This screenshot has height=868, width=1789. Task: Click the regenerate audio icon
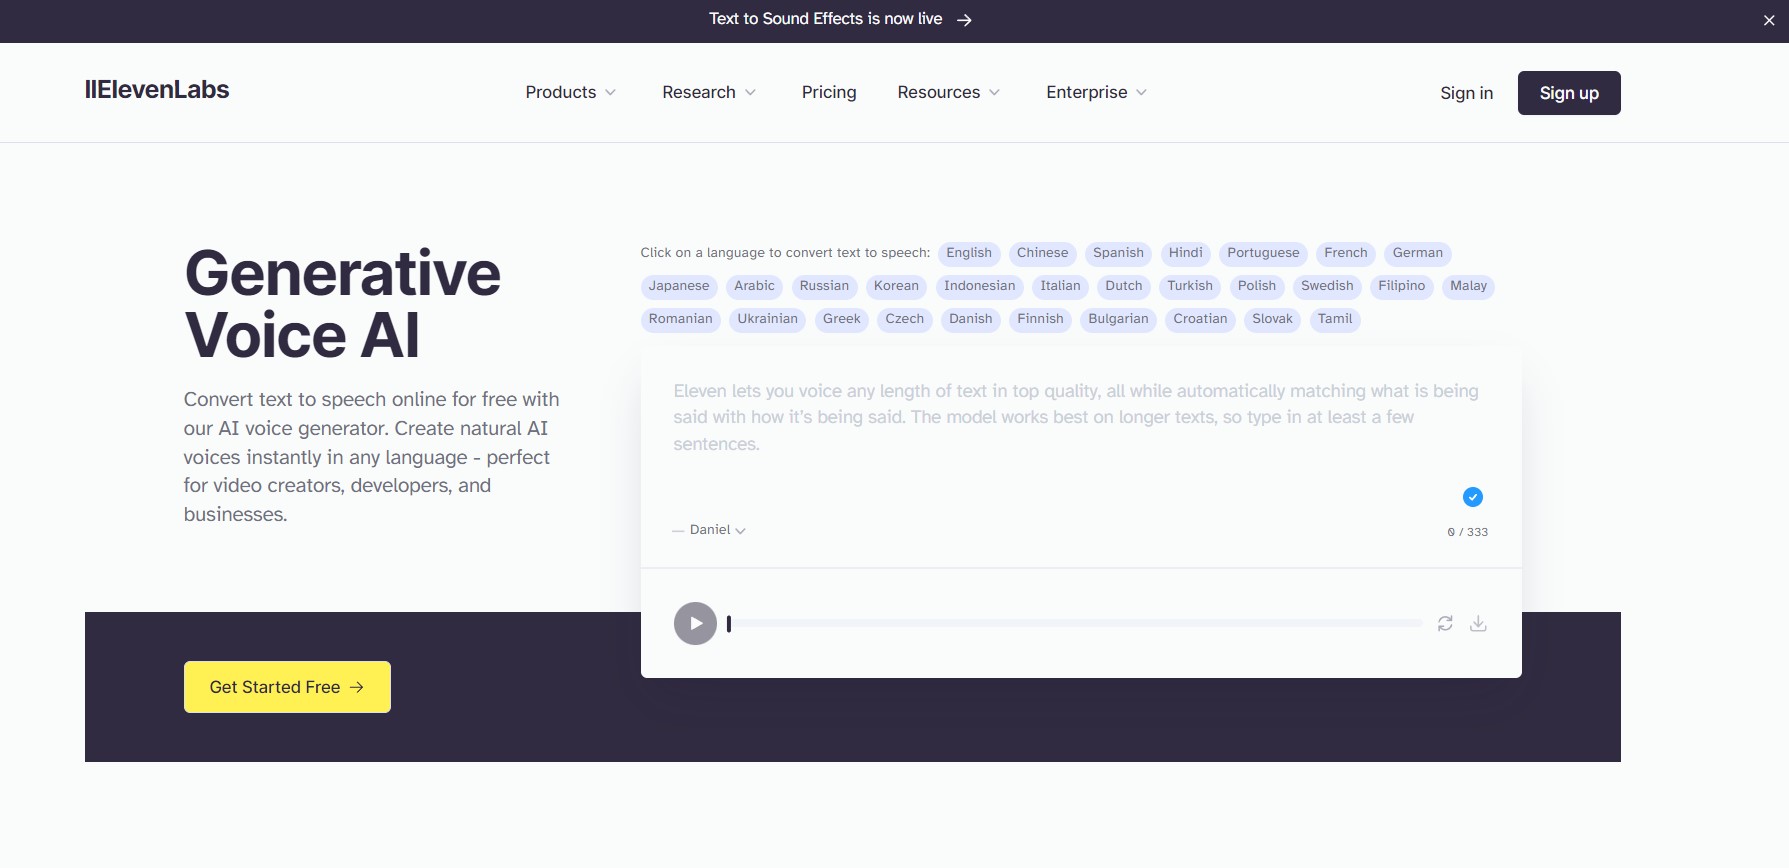pos(1445,623)
